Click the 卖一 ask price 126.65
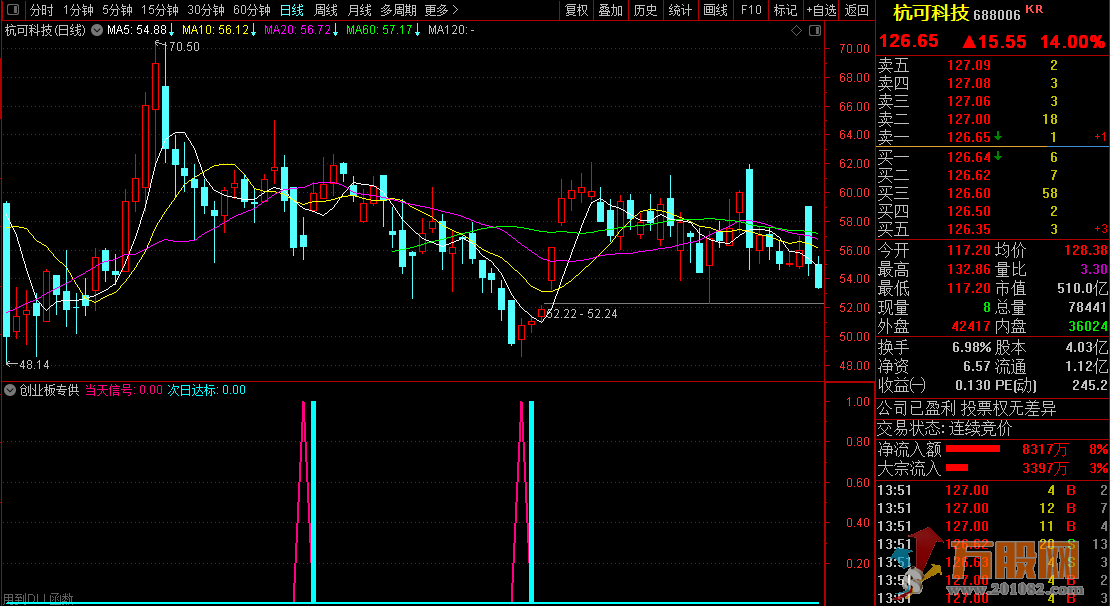This screenshot has width=1110, height=606. (x=969, y=137)
